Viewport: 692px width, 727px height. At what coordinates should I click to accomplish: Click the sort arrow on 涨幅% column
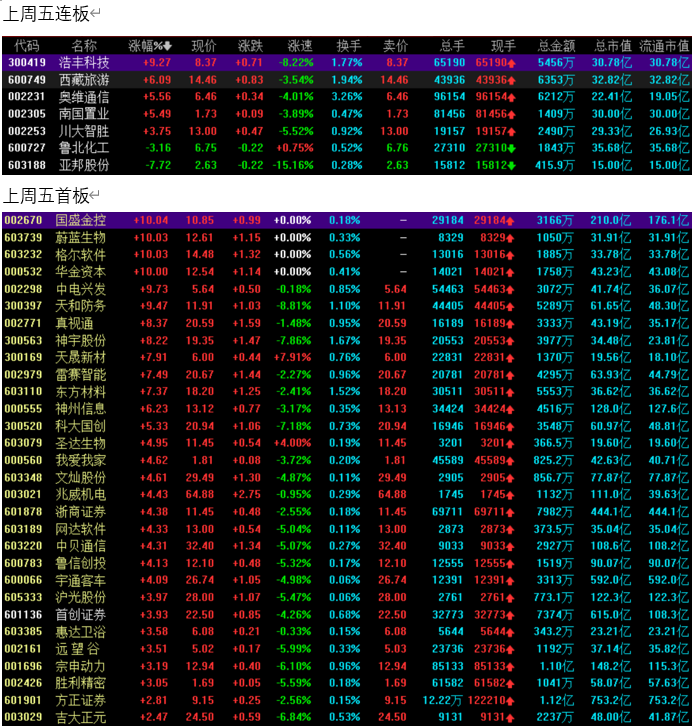click(x=169, y=46)
